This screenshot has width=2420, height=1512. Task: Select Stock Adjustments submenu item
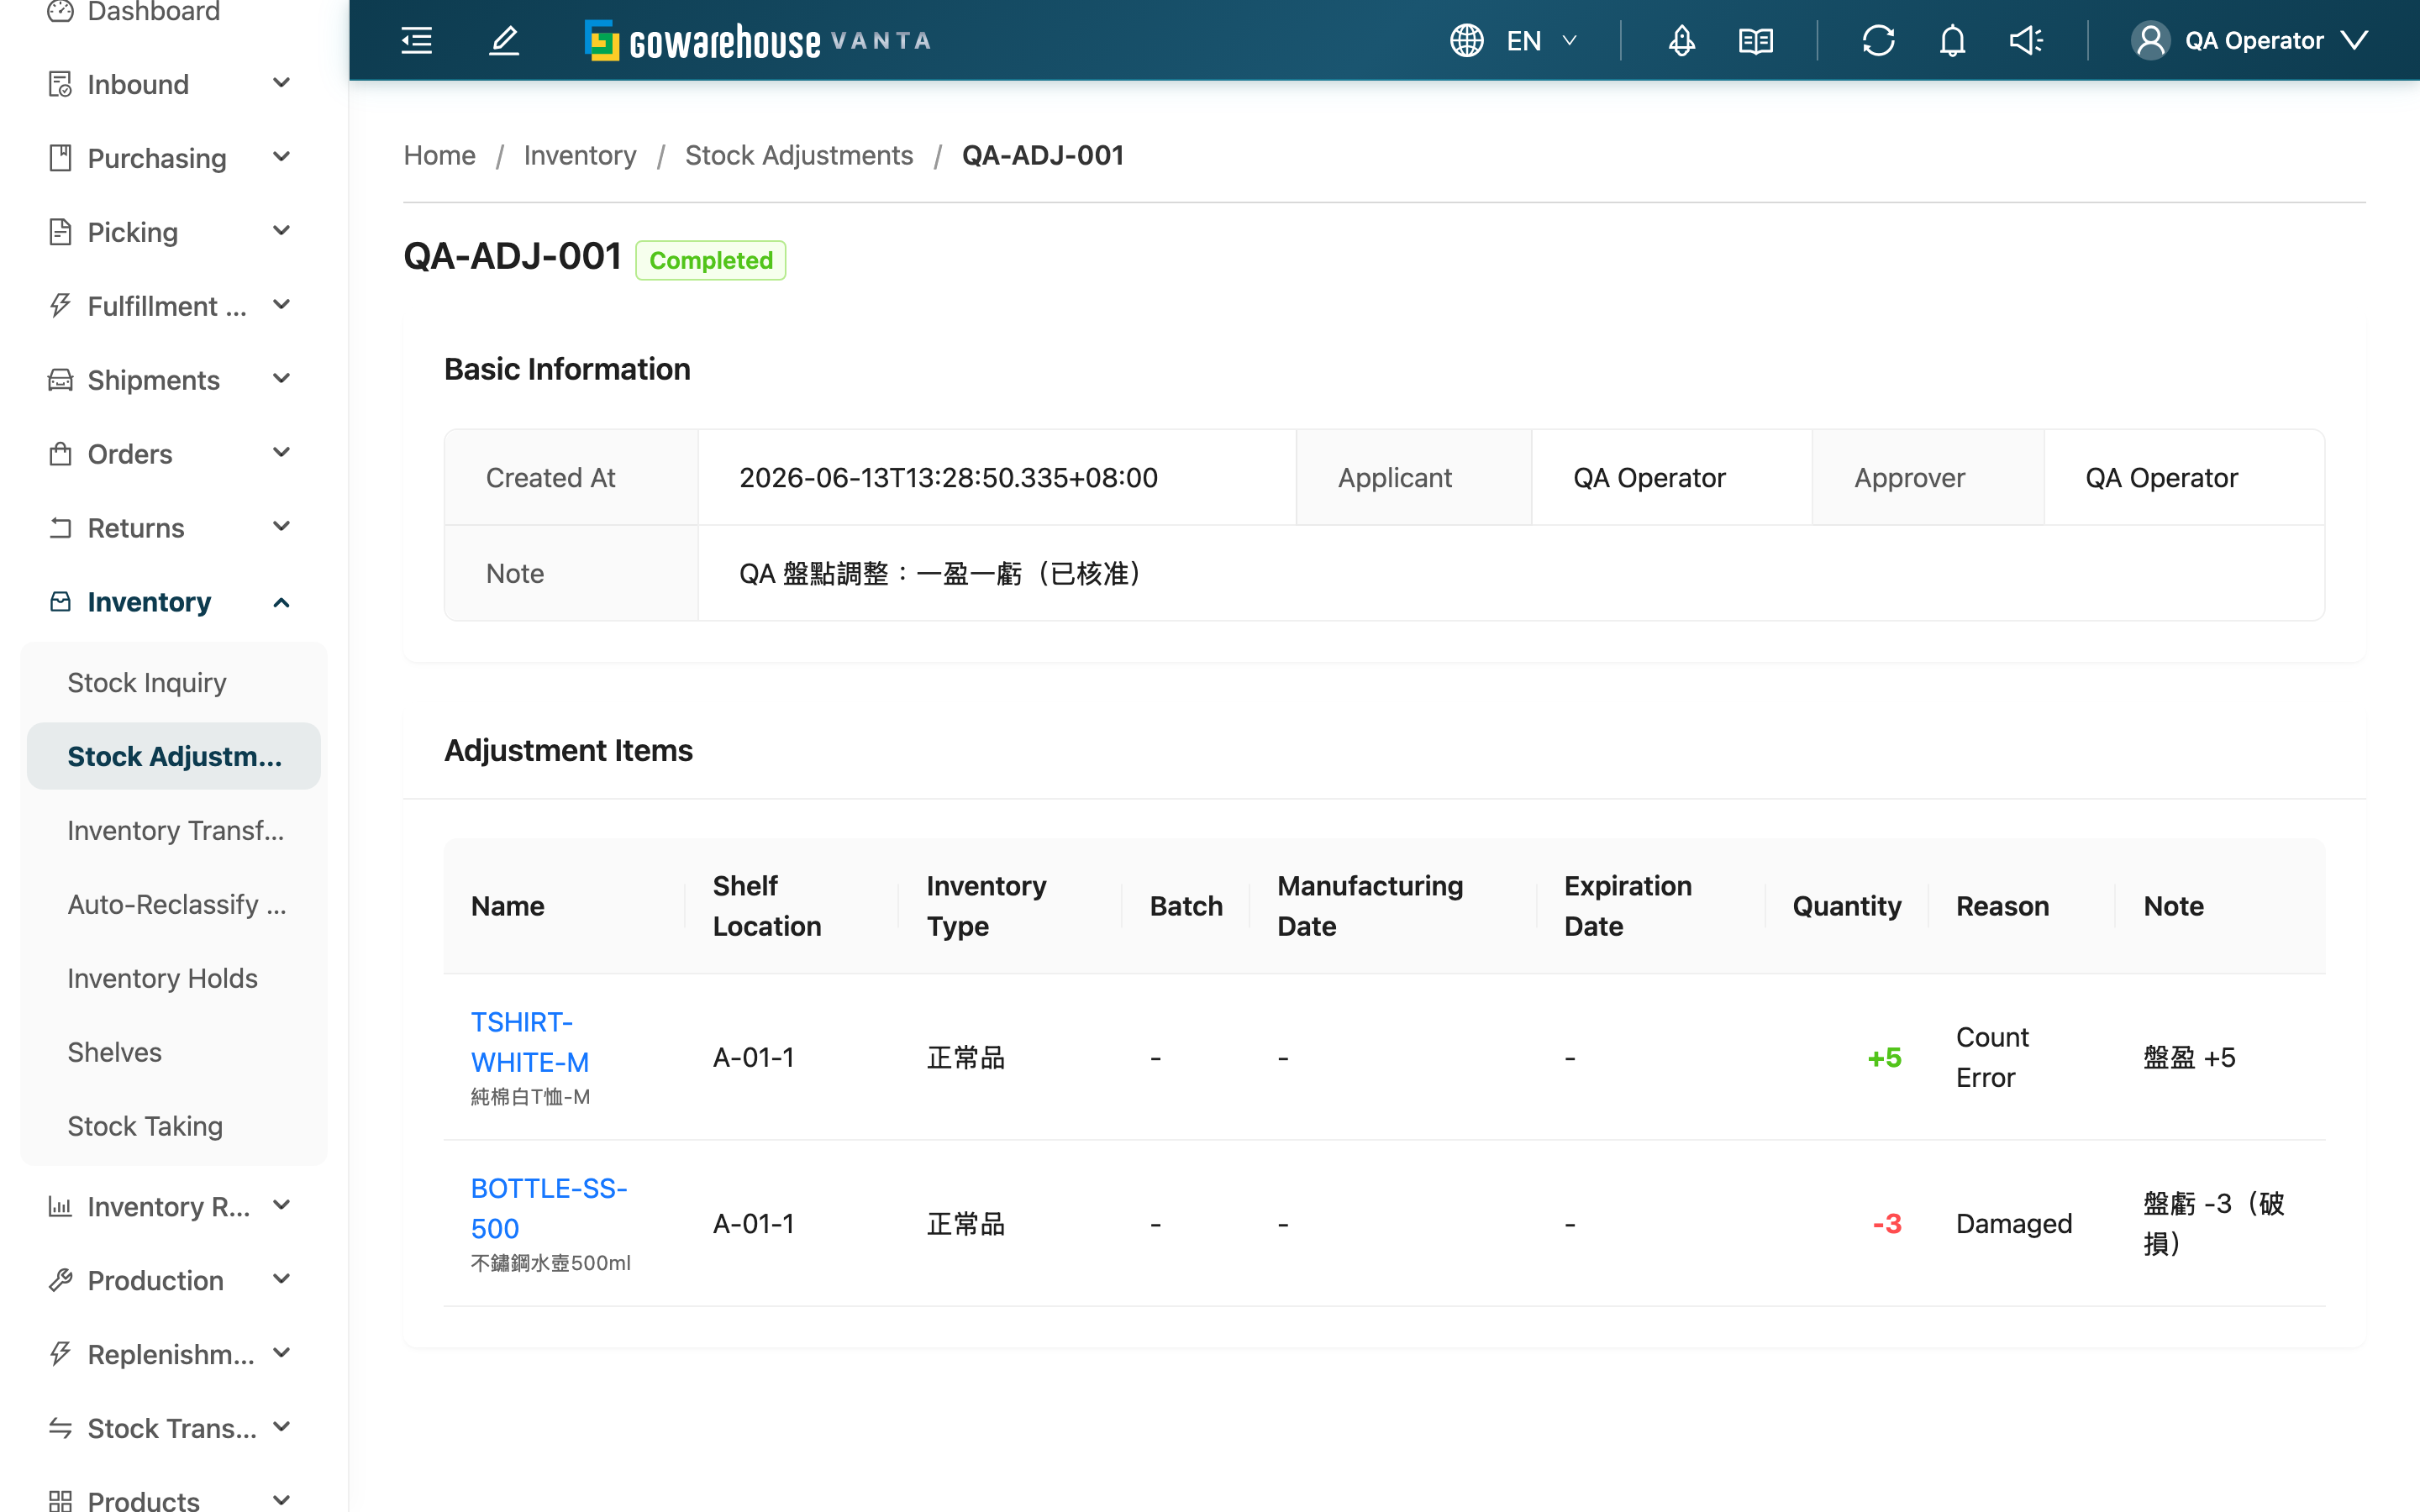(174, 756)
